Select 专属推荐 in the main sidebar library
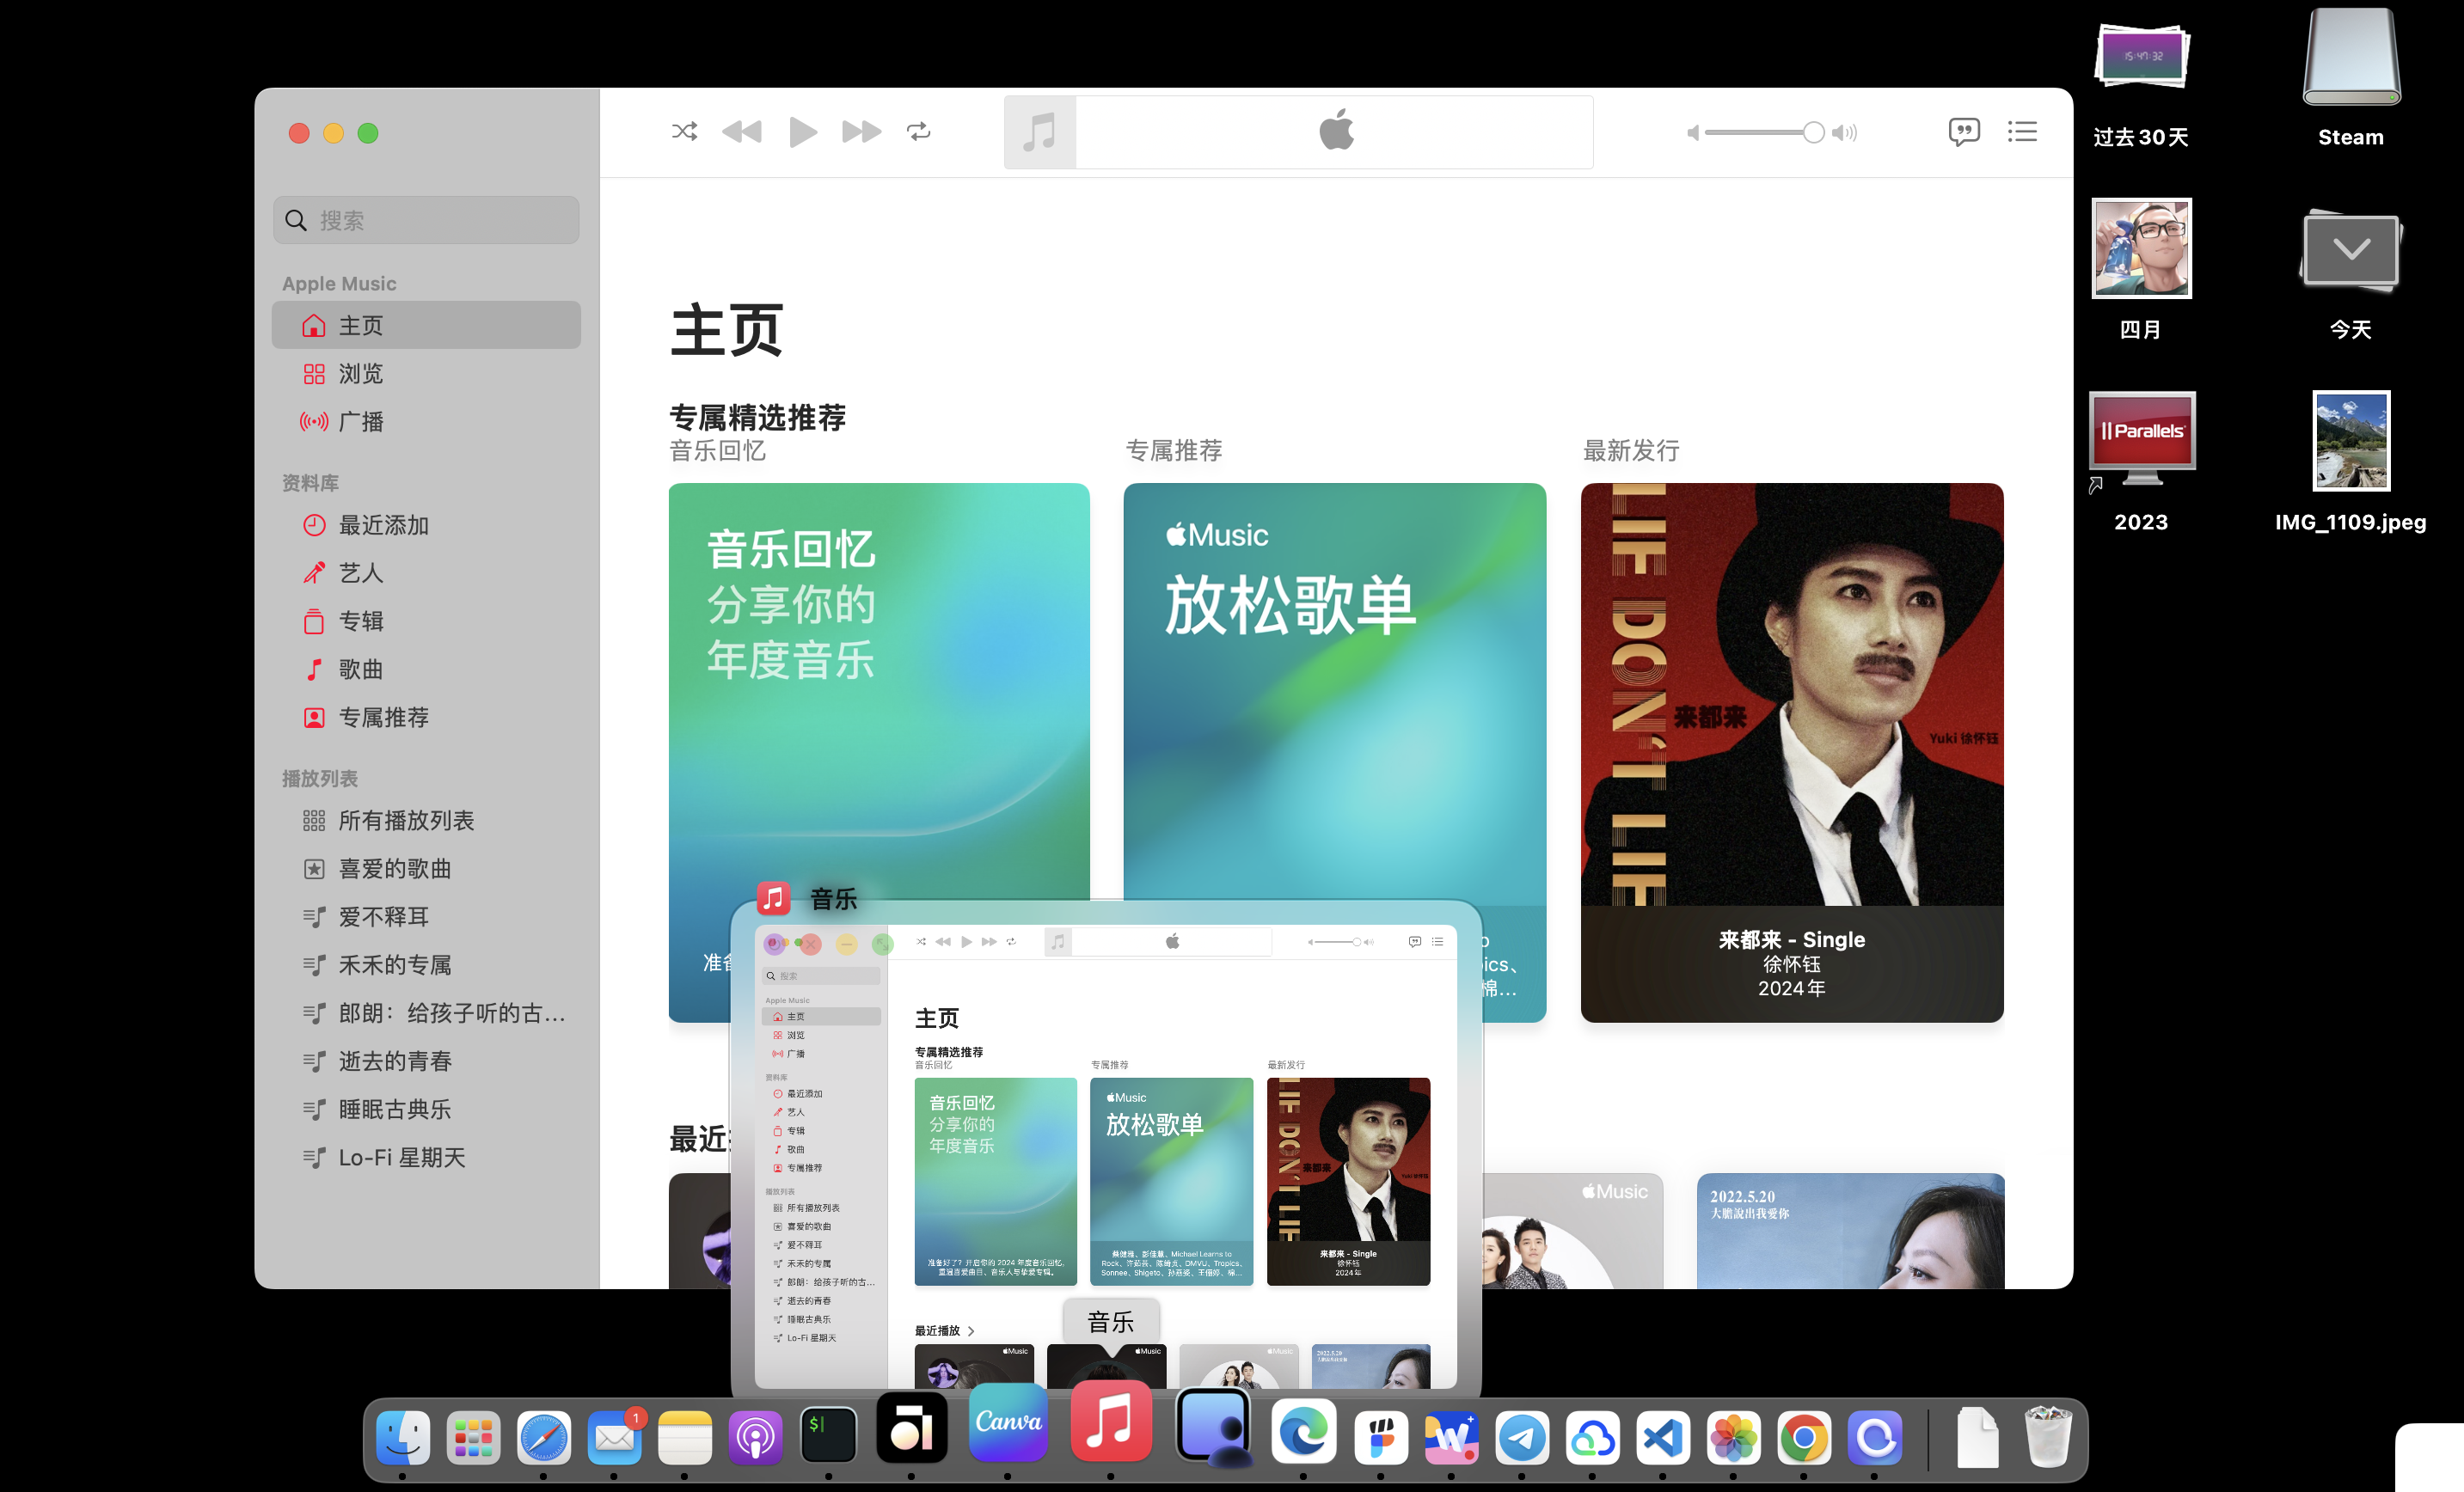The height and width of the screenshot is (1492, 2464). 426,717
